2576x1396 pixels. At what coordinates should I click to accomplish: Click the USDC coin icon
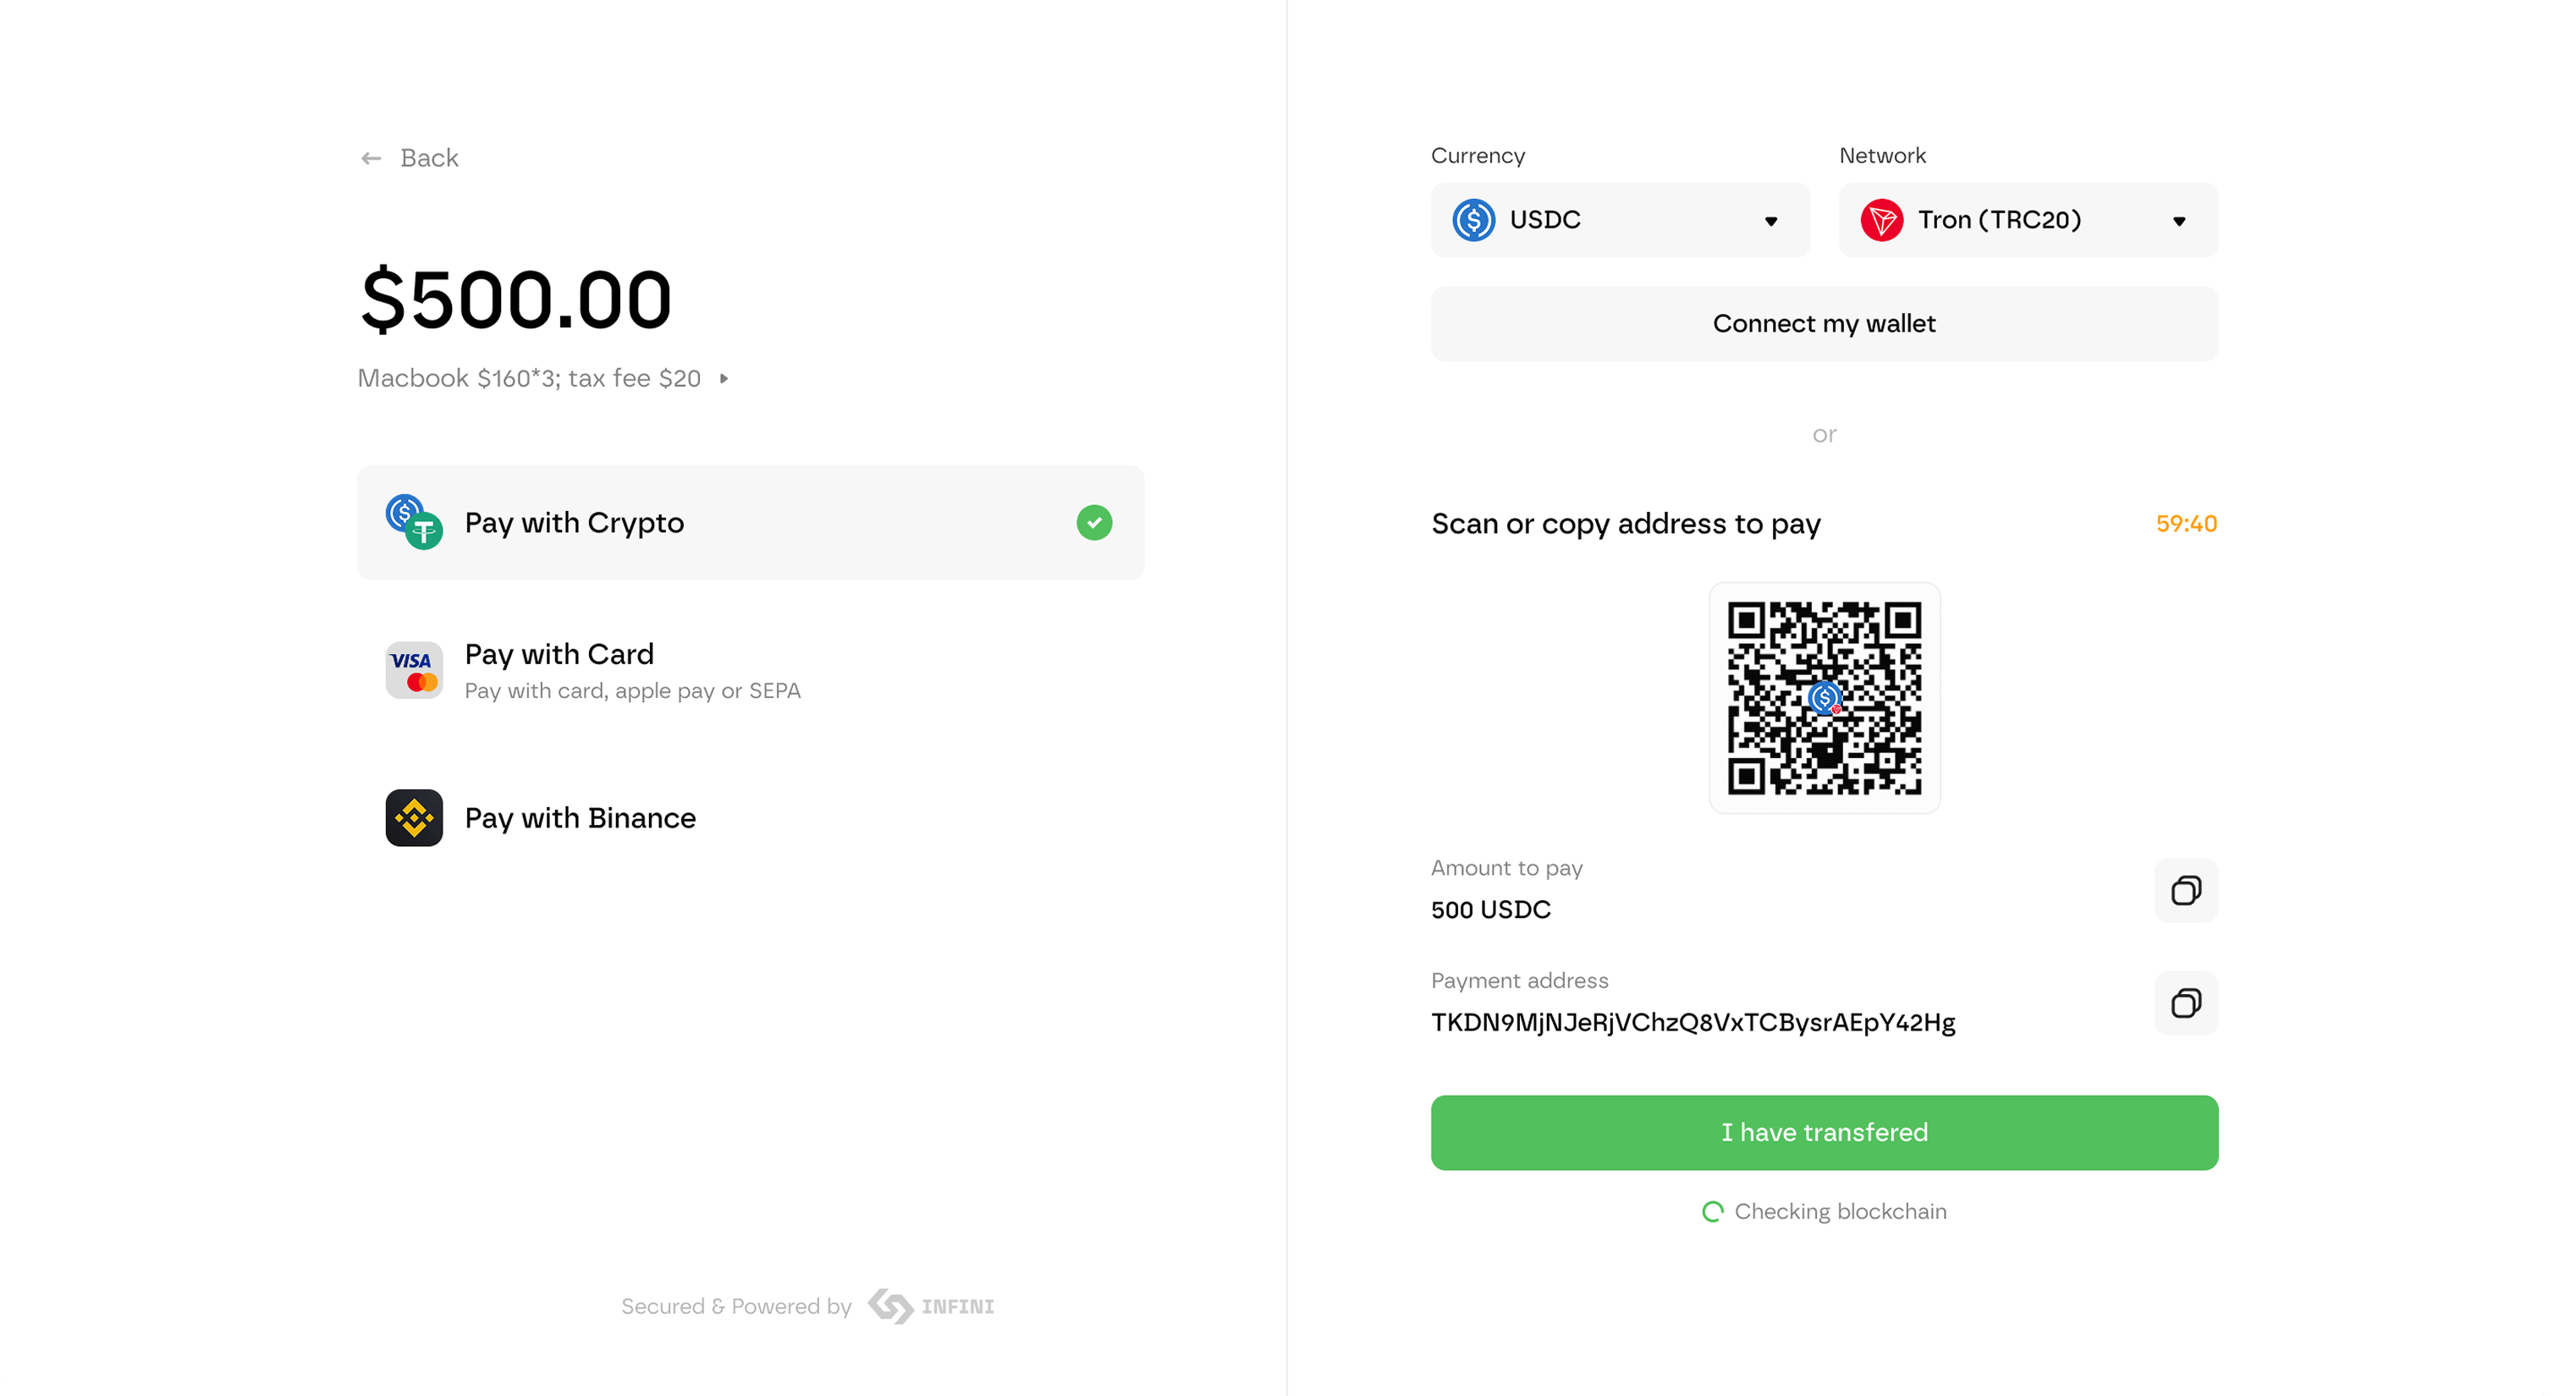[1473, 220]
